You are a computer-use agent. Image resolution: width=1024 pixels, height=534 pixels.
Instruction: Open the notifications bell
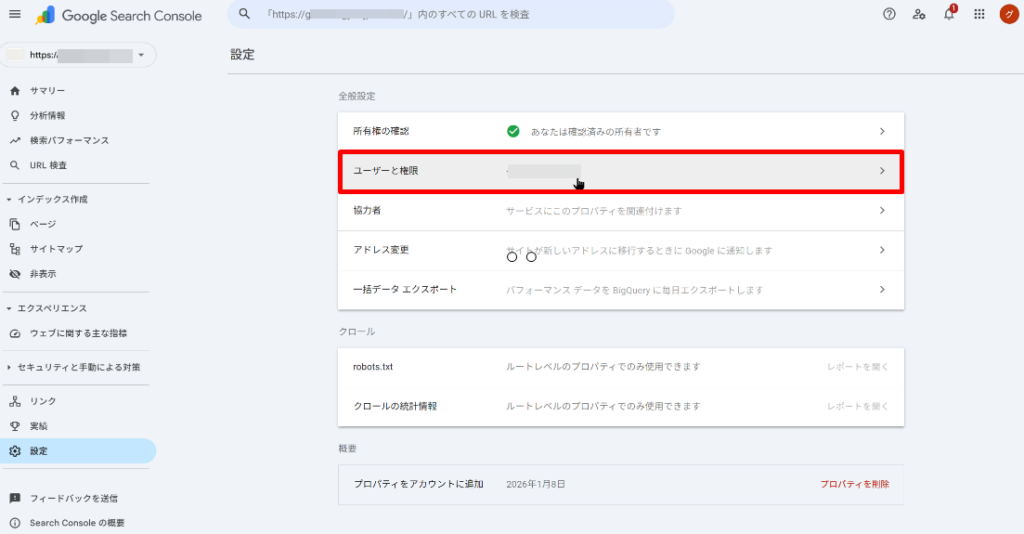coord(949,14)
